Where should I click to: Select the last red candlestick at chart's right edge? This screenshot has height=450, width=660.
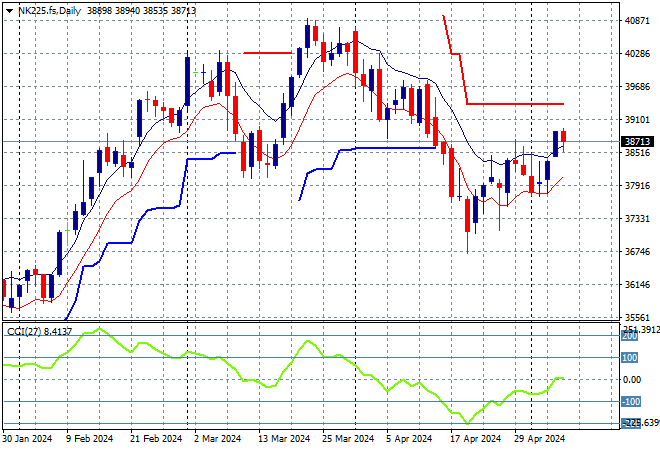[564, 136]
